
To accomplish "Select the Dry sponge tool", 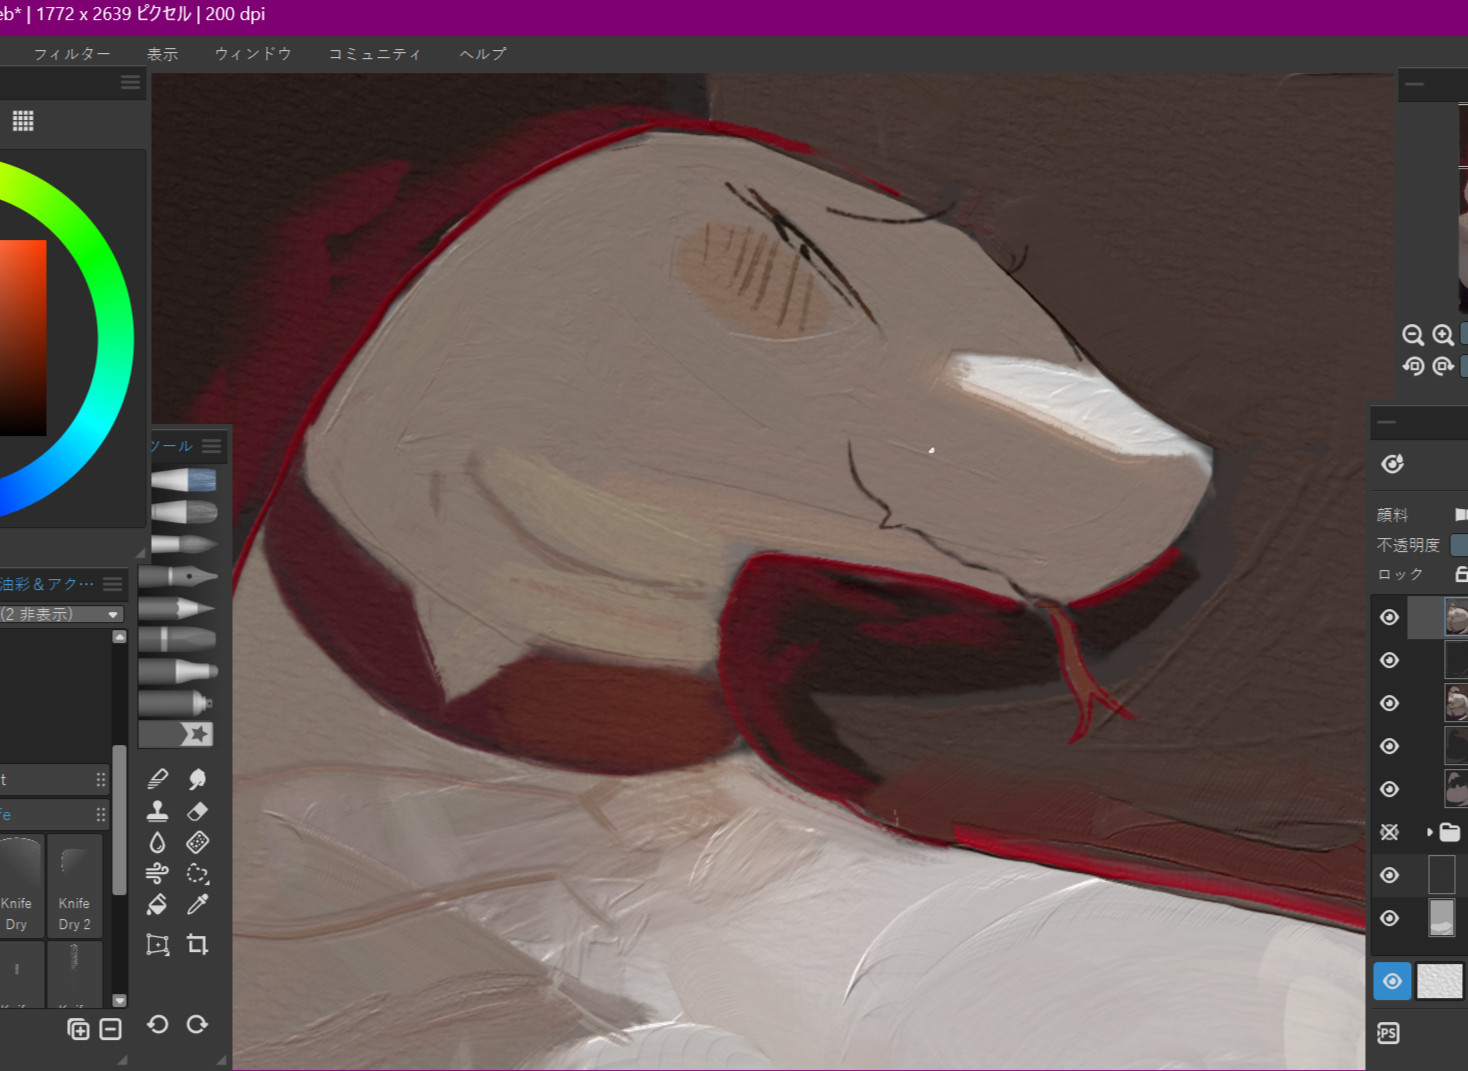I will (x=197, y=843).
